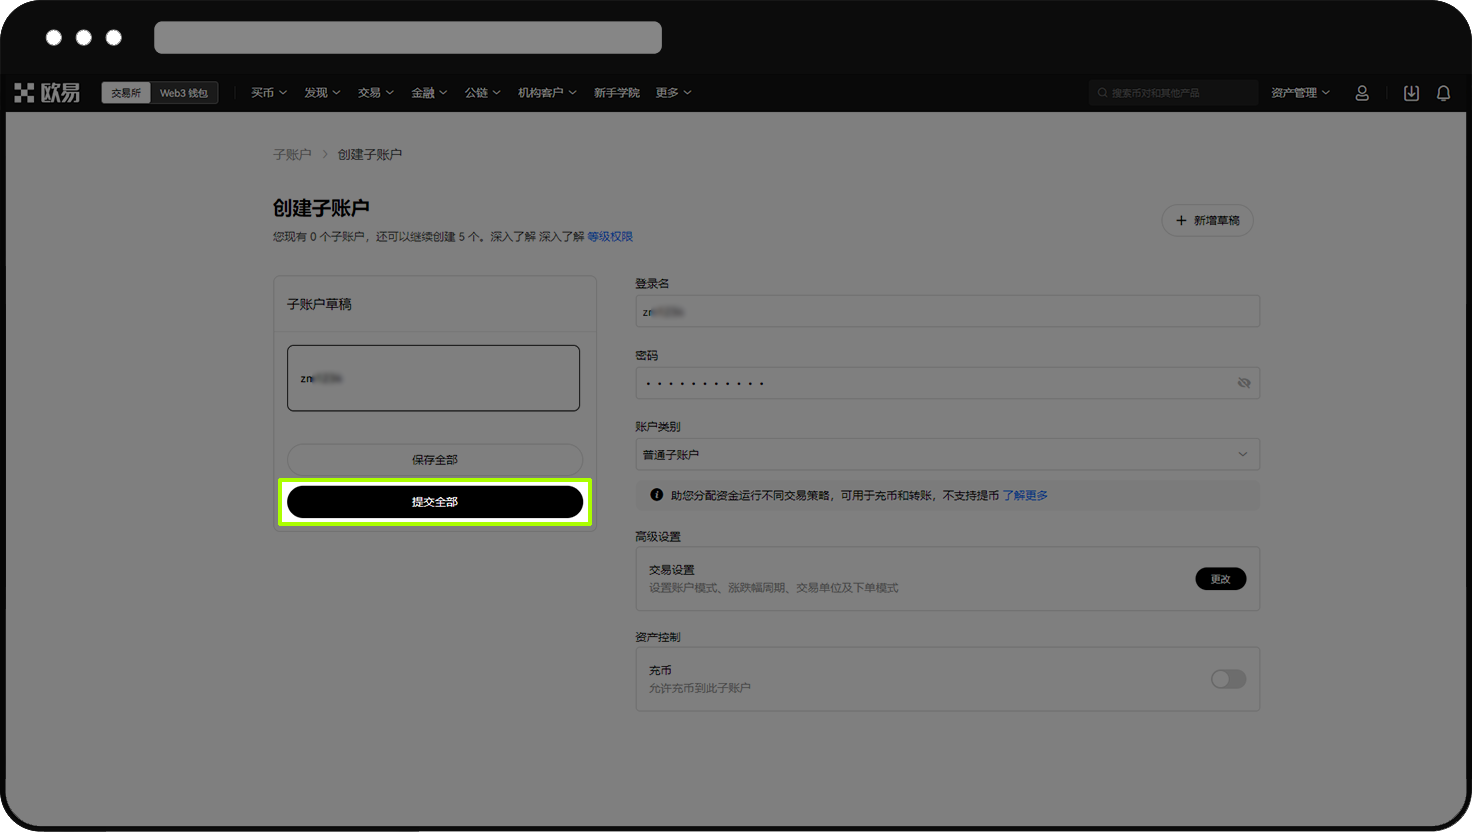The image size is (1472, 832).
Task: Expand the 金融 menu
Action: click(429, 93)
